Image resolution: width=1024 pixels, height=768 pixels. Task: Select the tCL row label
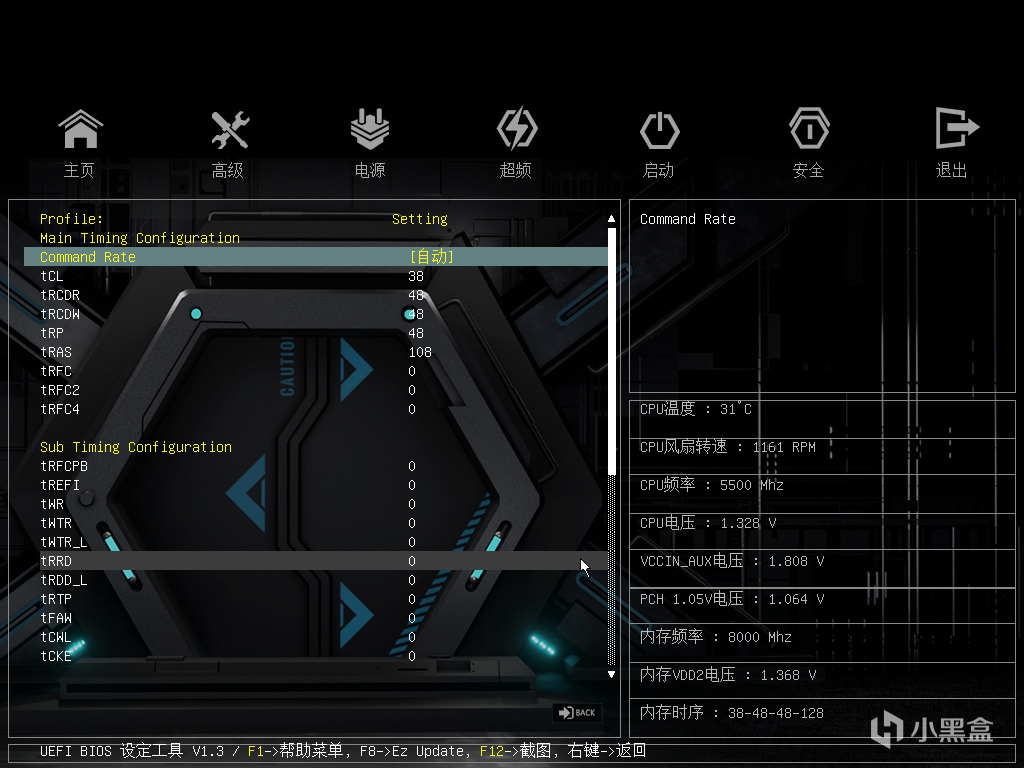click(x=52, y=276)
